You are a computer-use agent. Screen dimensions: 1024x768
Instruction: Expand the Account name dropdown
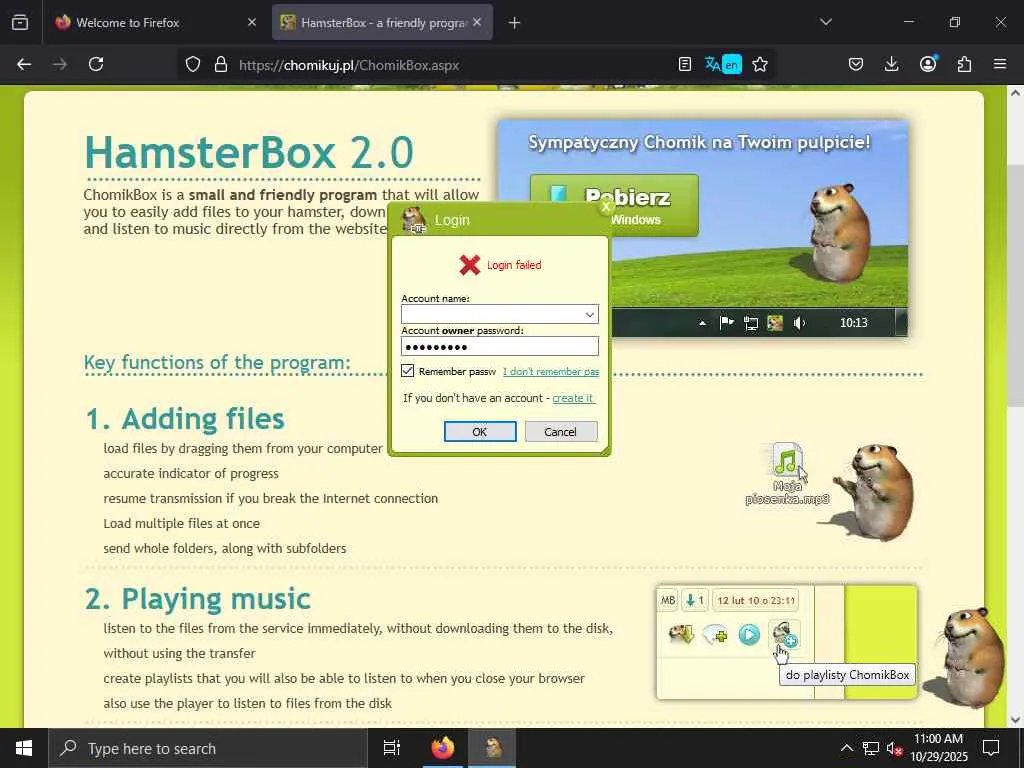[x=589, y=314]
